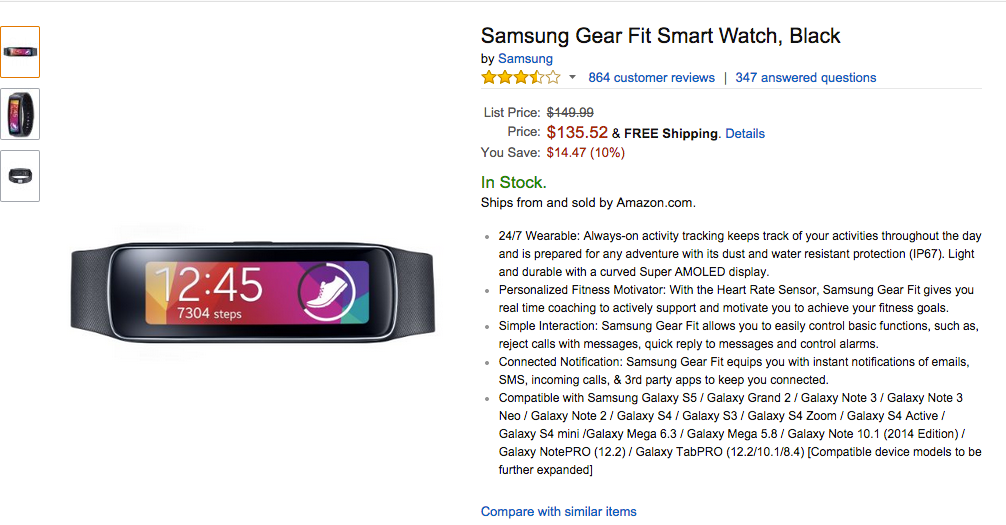Viewport: 1006px width, 525px height.
Task: Click the shipping Details link
Action: point(745,133)
